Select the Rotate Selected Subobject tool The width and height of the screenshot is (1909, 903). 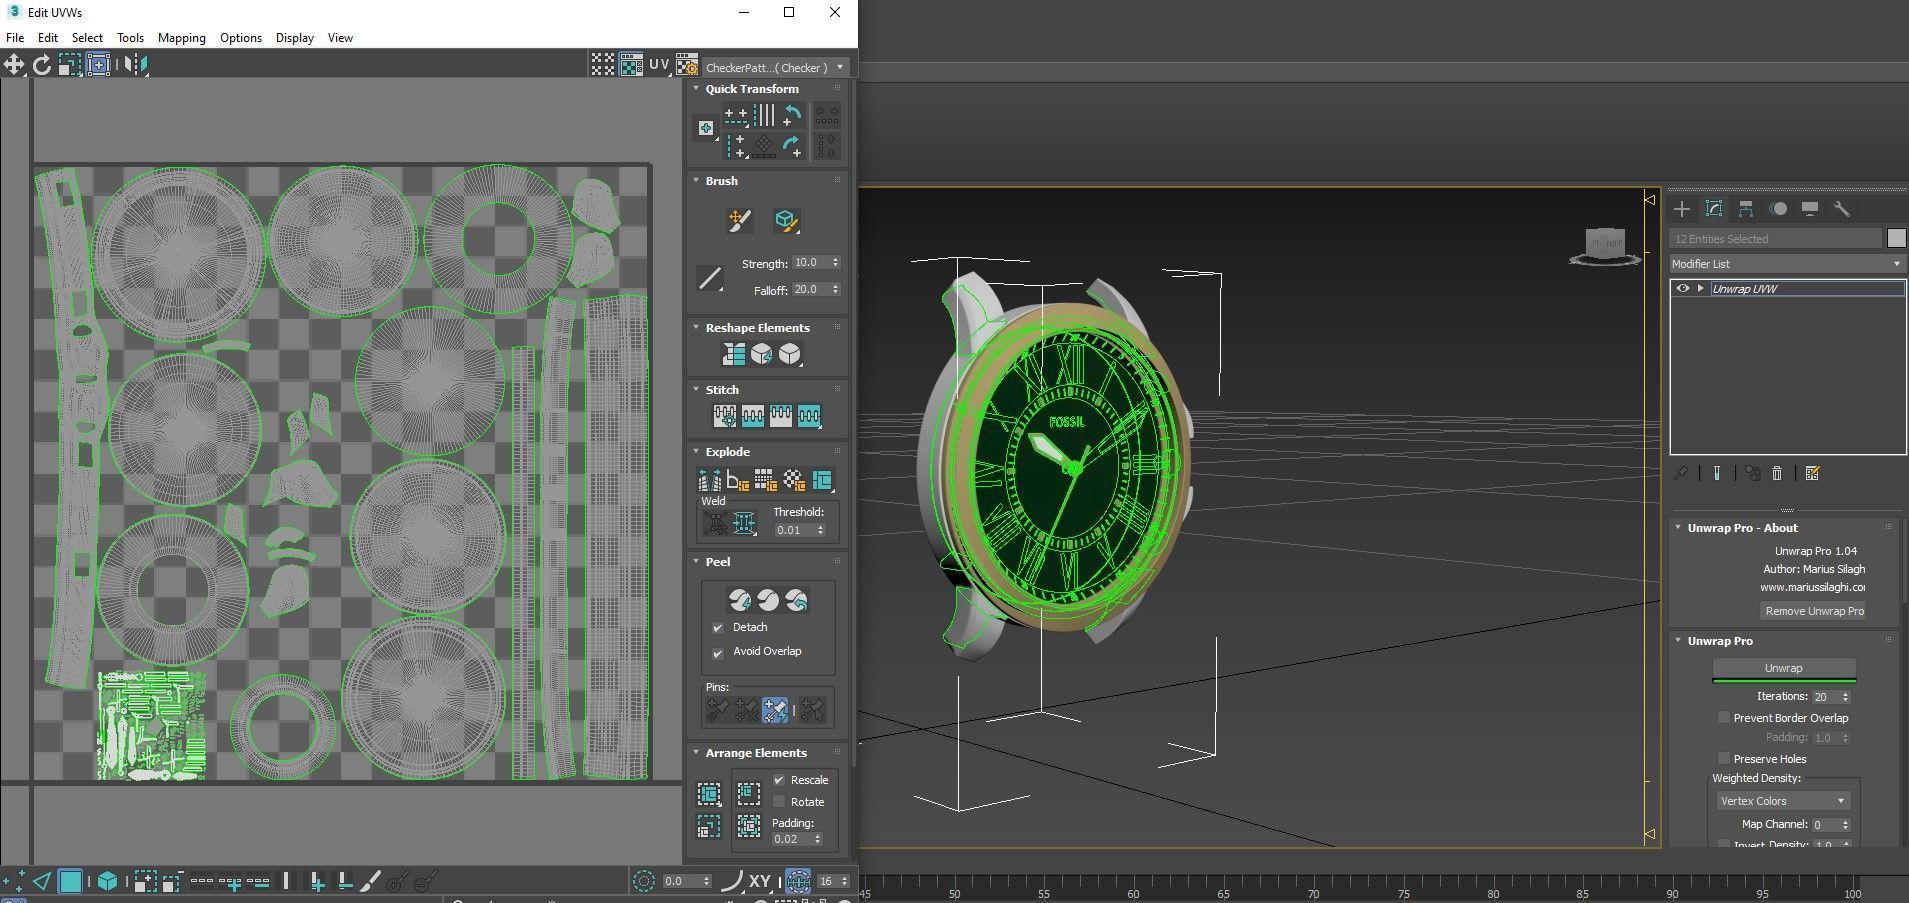(x=42, y=65)
